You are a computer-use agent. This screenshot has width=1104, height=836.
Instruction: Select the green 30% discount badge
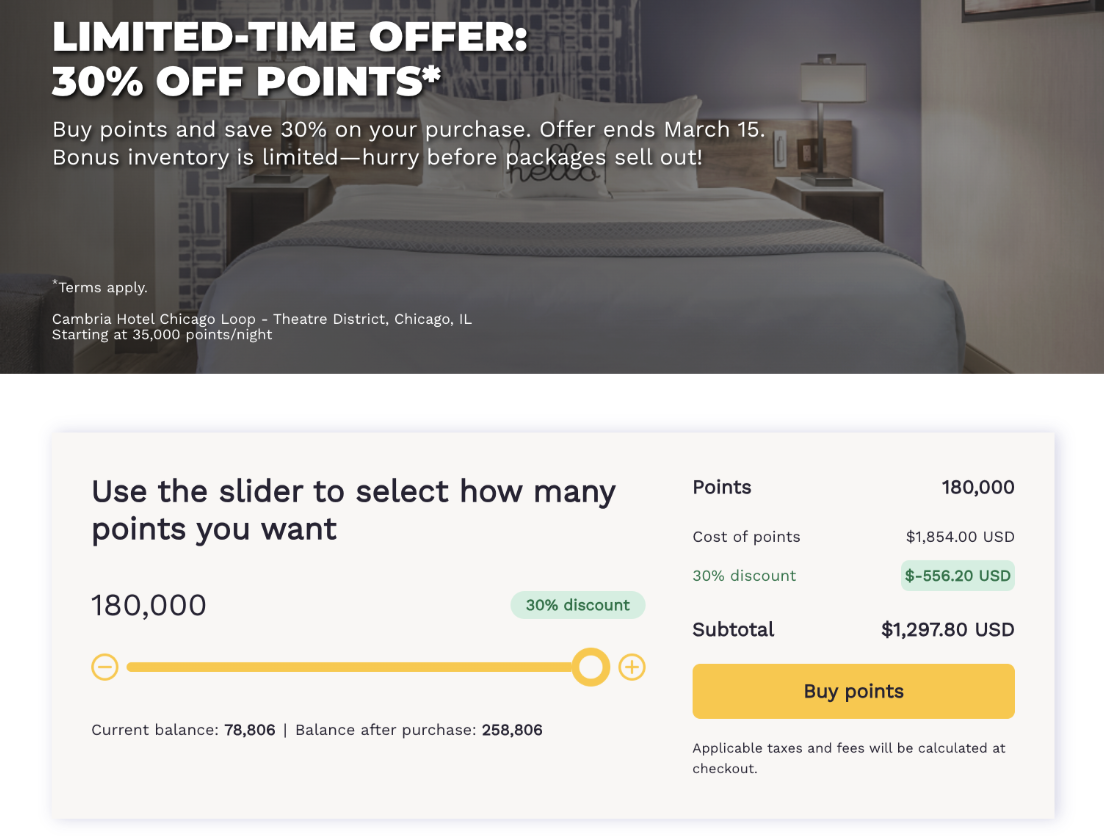[578, 605]
